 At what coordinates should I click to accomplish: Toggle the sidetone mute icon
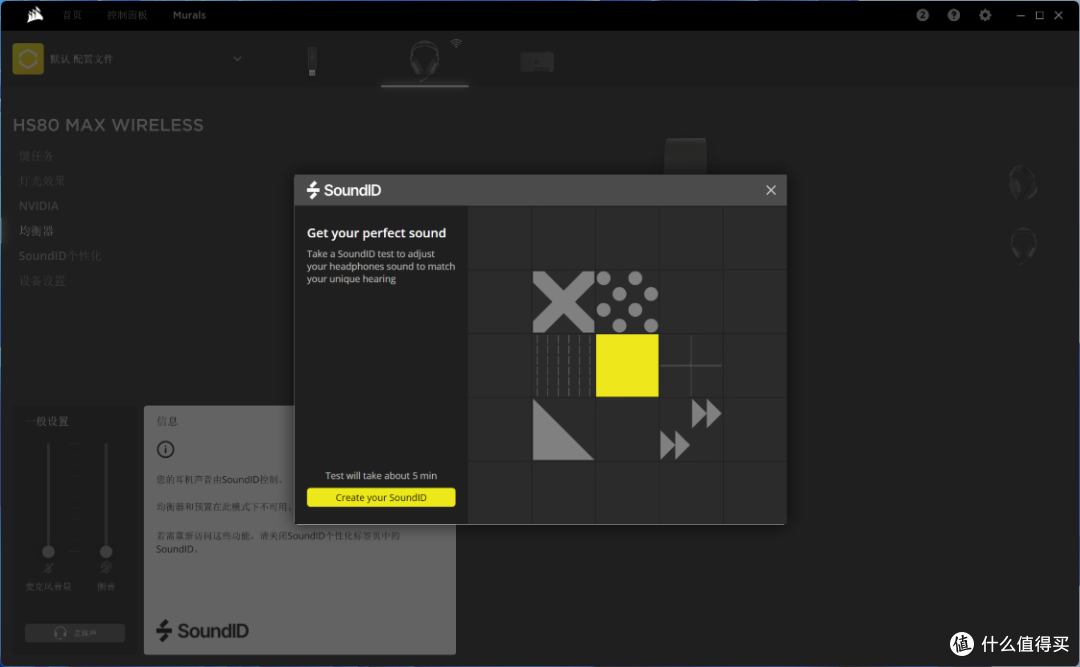[105, 568]
